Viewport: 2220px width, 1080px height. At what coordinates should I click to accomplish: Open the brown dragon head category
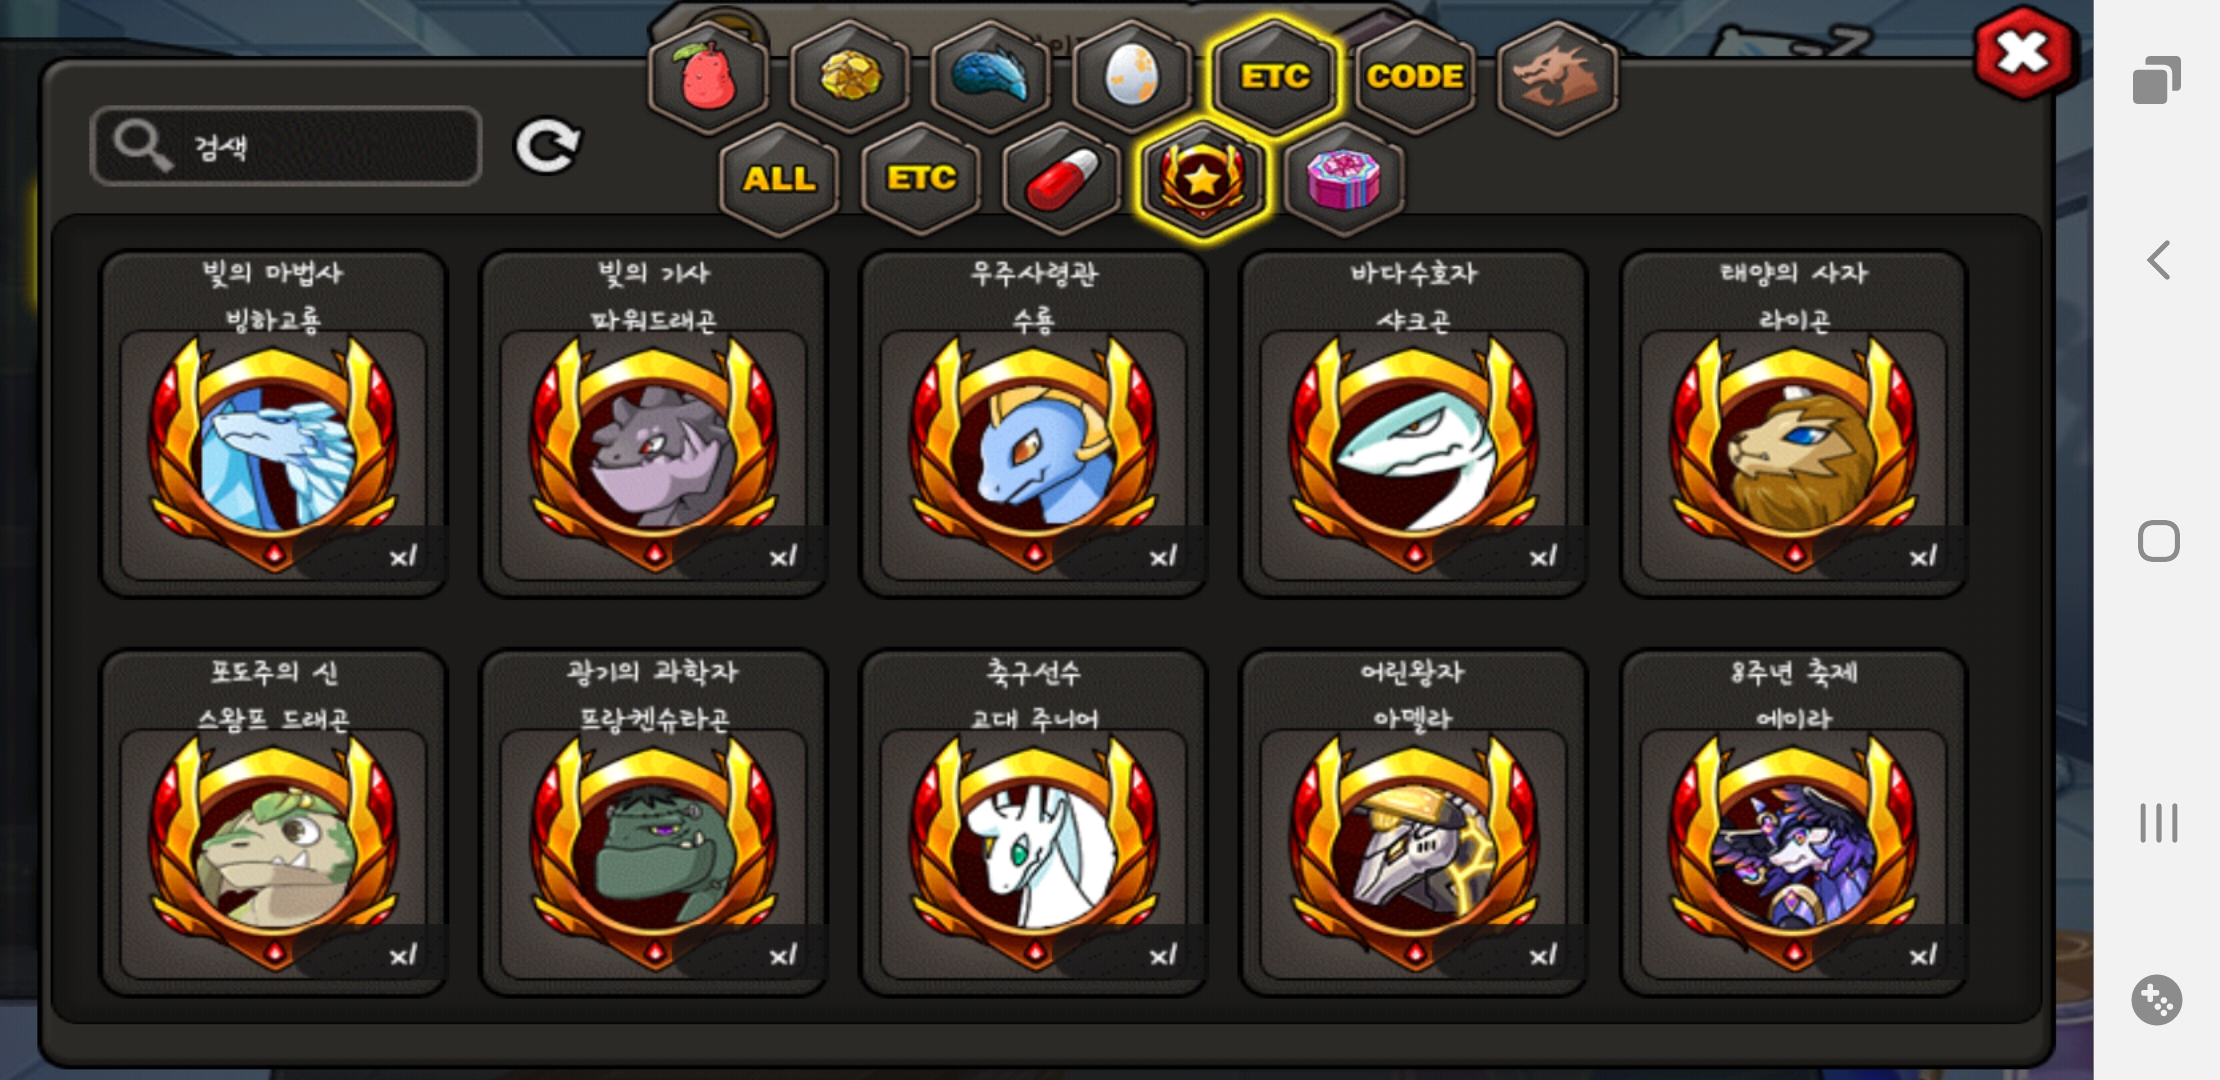[x=1557, y=77]
